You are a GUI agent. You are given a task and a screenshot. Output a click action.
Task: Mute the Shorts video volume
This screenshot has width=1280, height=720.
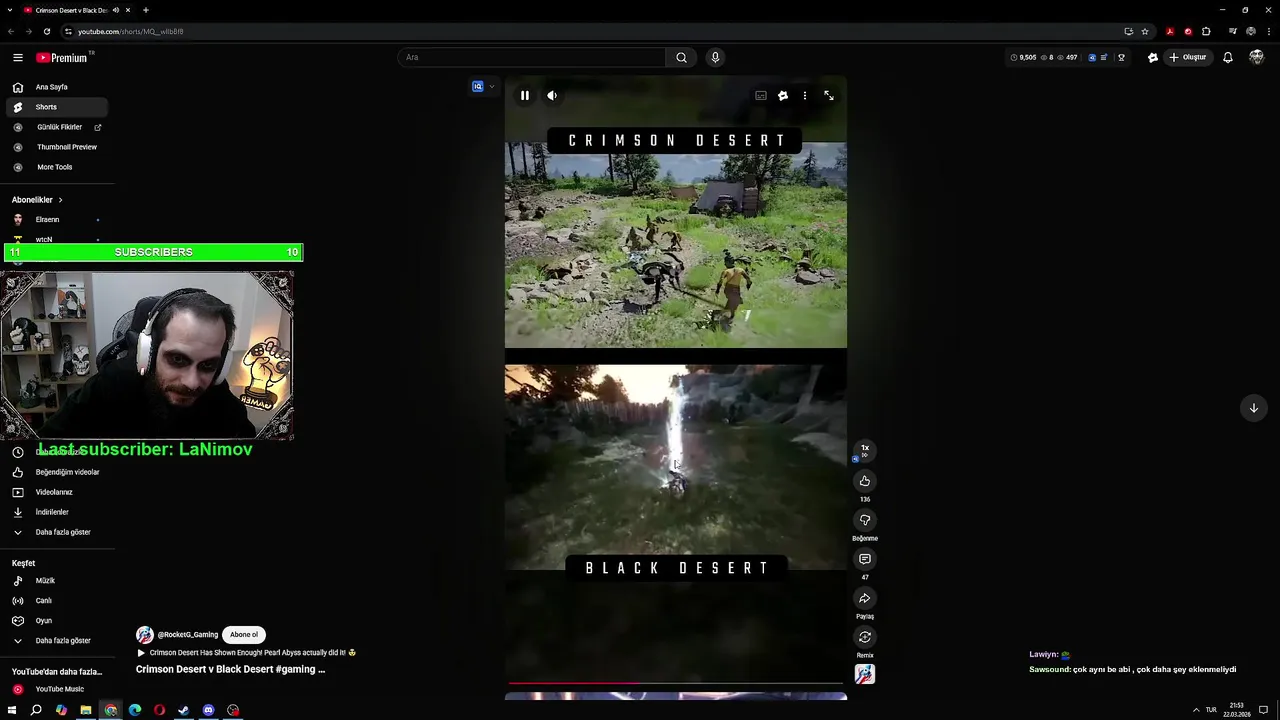pos(552,95)
